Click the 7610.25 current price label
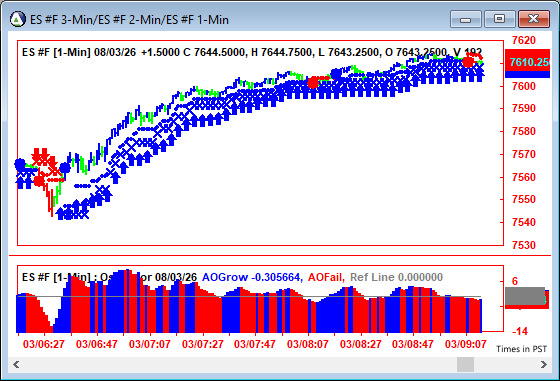Screen dimensions: 560x381 point(528,62)
